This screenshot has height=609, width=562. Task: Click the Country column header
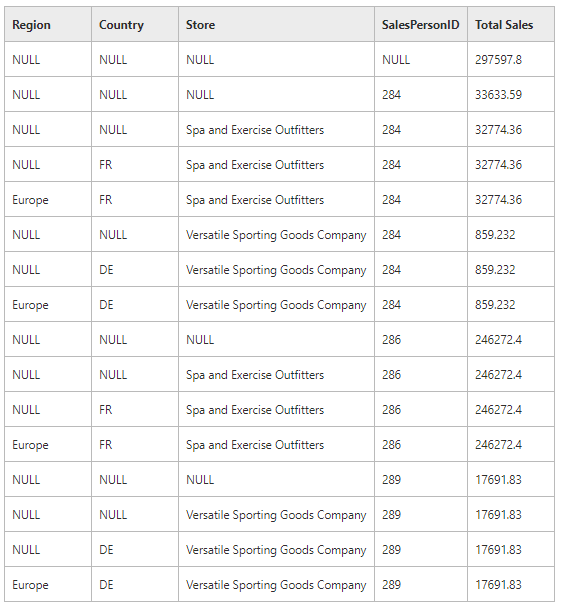135,24
